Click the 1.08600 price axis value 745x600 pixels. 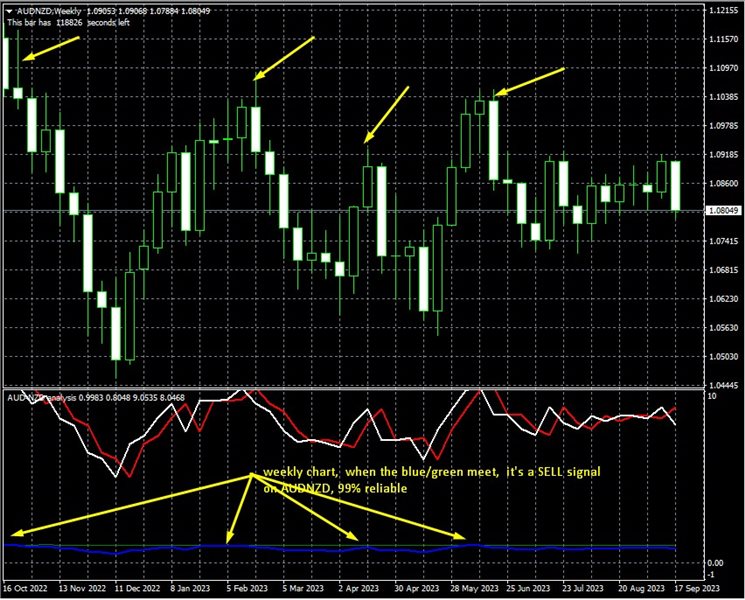tap(723, 183)
